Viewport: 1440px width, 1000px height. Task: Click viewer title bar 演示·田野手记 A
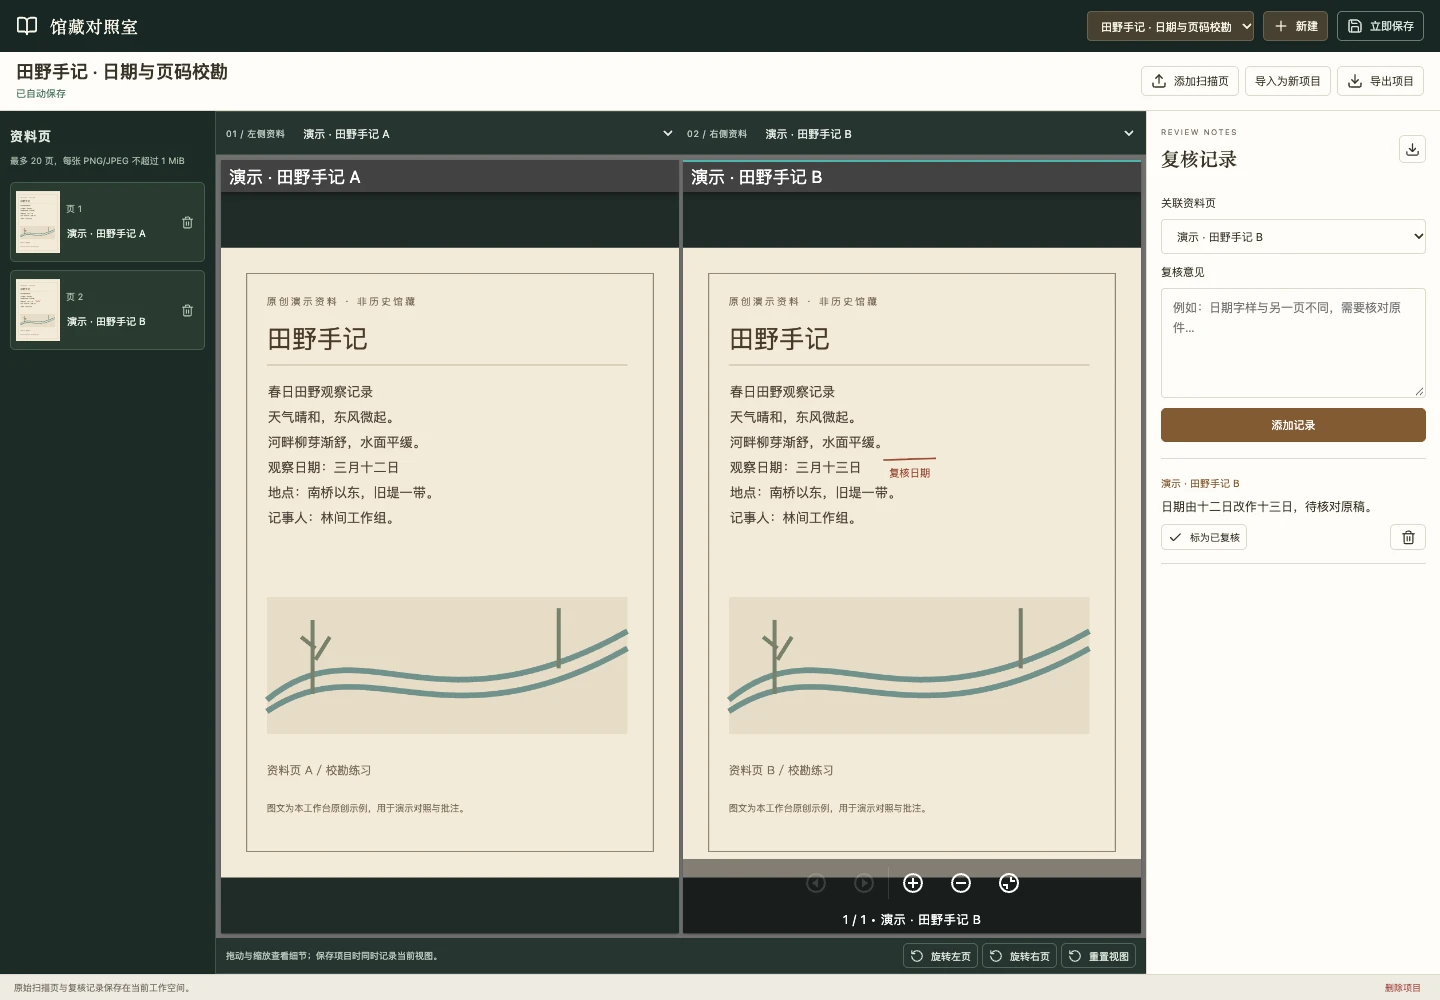coord(450,177)
